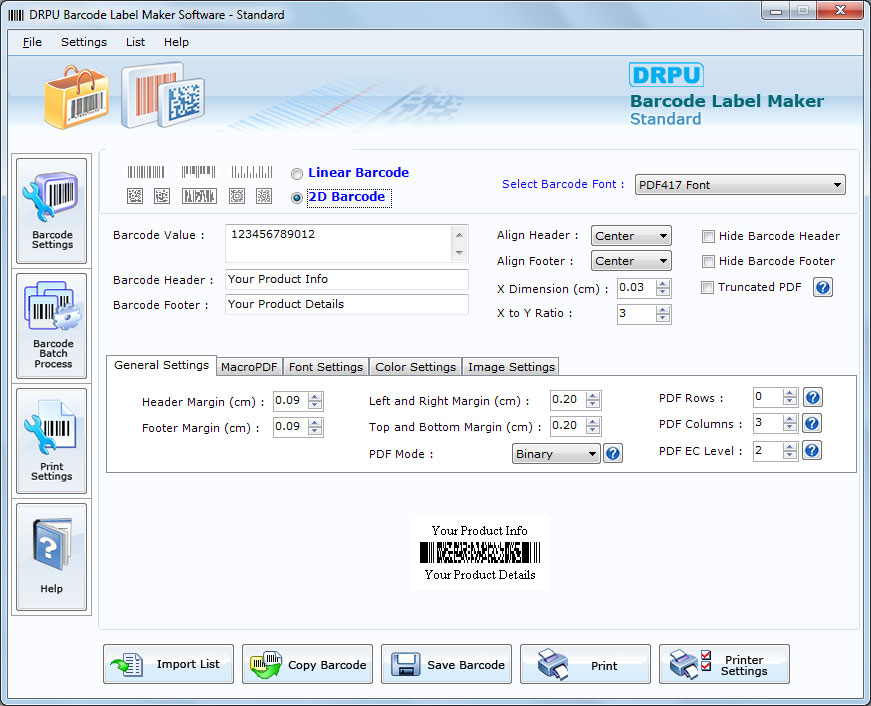Image resolution: width=871 pixels, height=706 pixels.
Task: Click the Barcode Header text field
Action: tap(347, 279)
